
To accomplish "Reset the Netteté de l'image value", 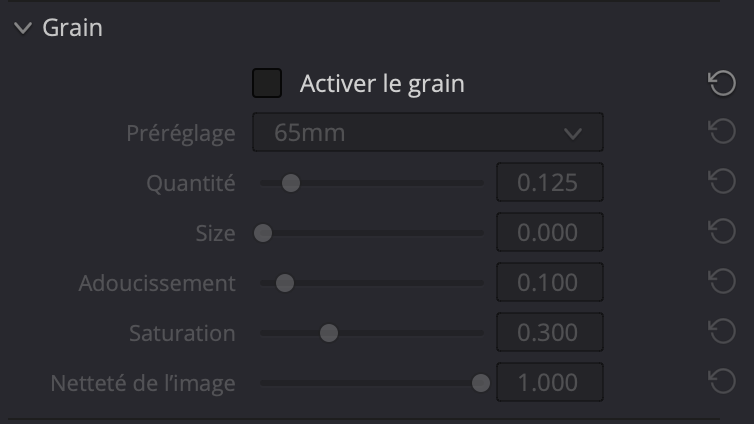I will [721, 382].
